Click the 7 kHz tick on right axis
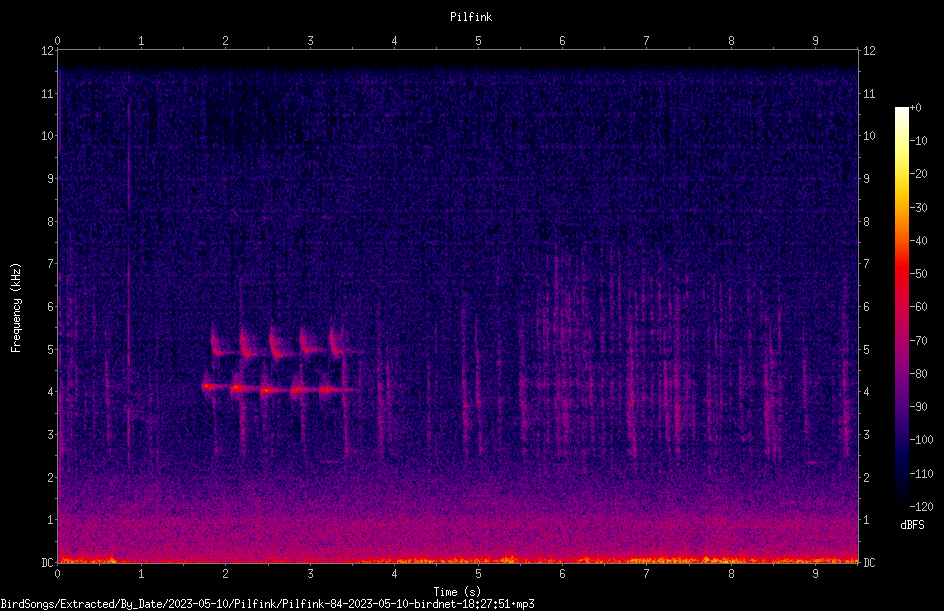Image resolution: width=944 pixels, height=611 pixels. [x=867, y=264]
